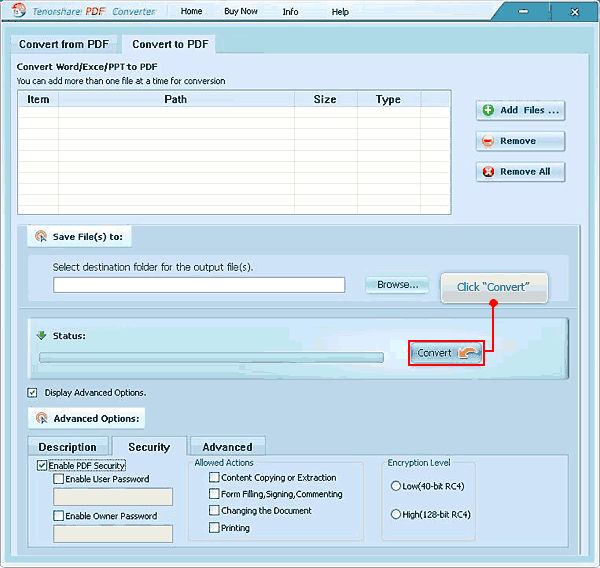Toggle Enable PDF Security checkbox

(x=42, y=465)
